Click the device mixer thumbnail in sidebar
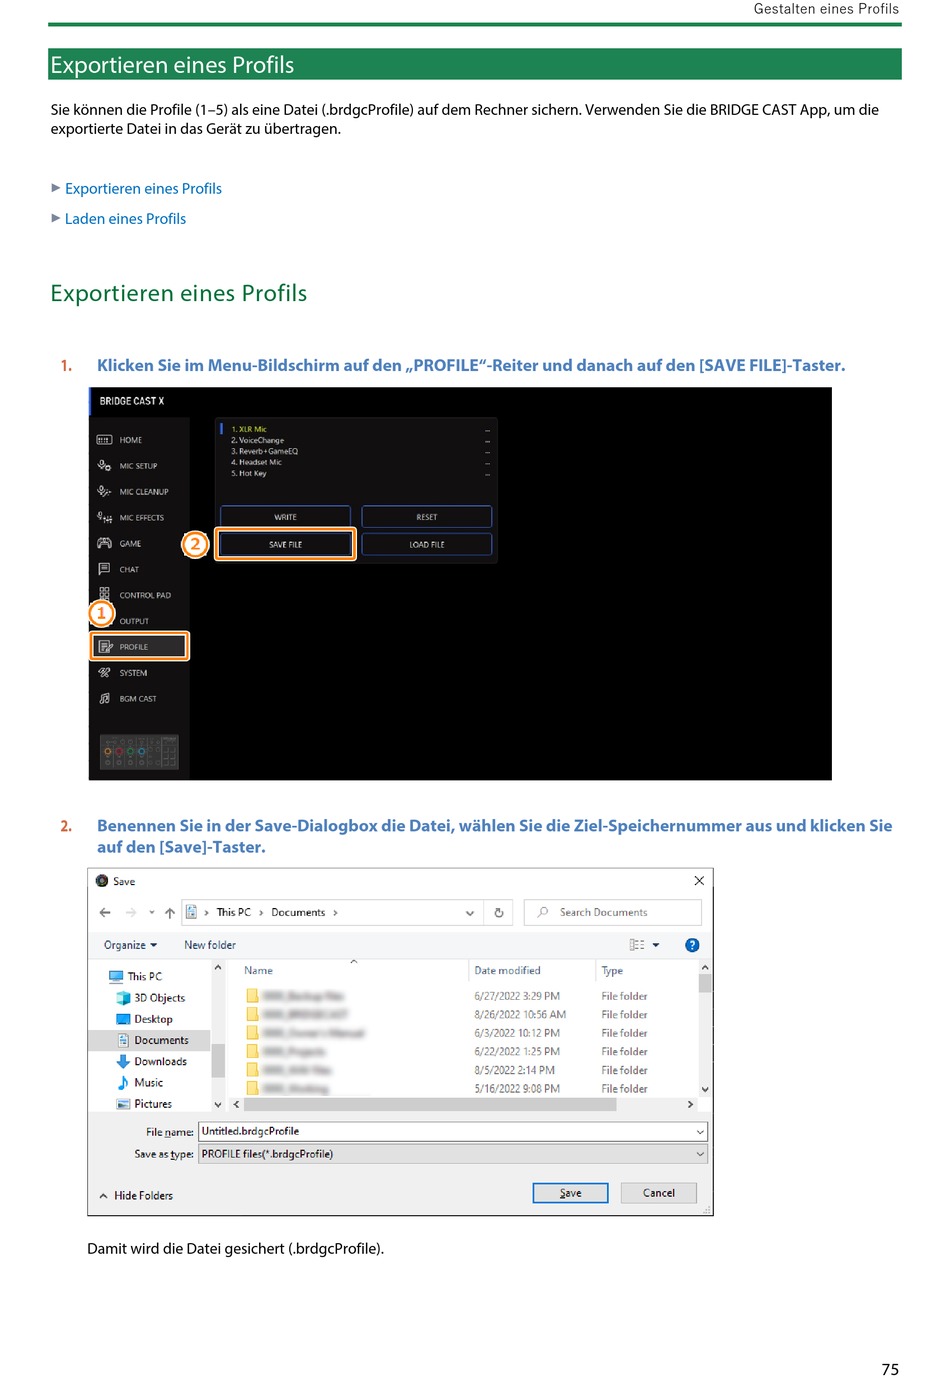Screen dimensions: 950x1378 [139, 751]
